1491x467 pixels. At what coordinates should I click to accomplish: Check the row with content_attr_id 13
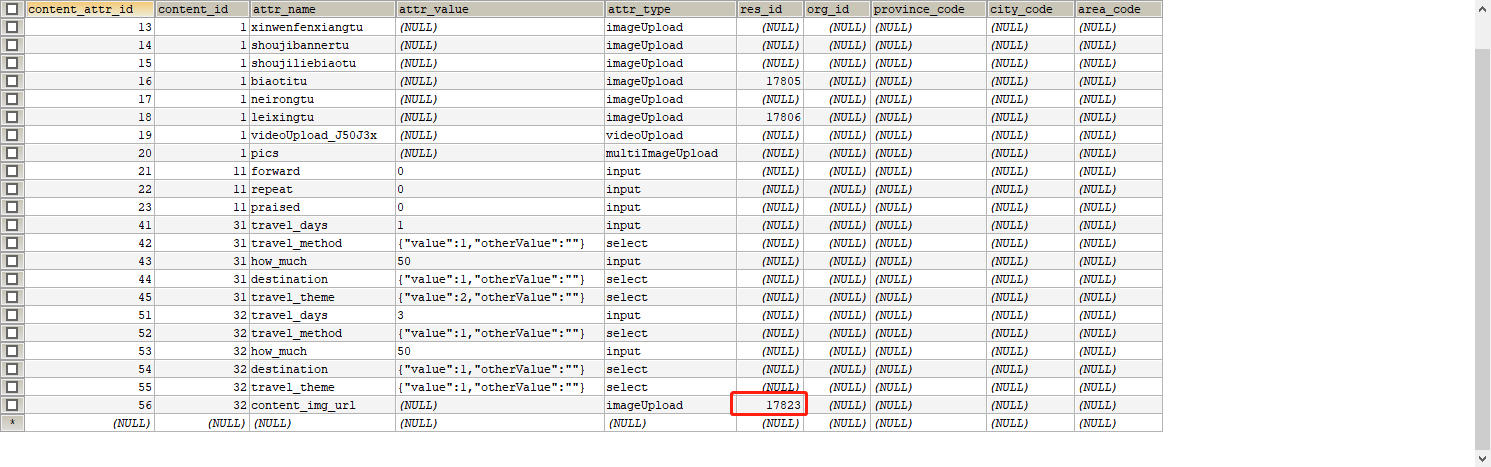(x=12, y=27)
